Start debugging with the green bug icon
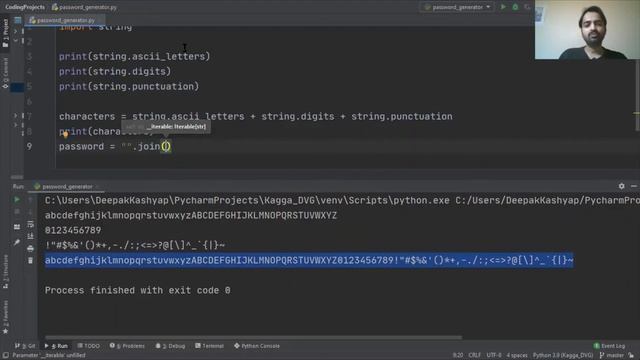Viewport: 640px width, 360px height. (x=515, y=7)
